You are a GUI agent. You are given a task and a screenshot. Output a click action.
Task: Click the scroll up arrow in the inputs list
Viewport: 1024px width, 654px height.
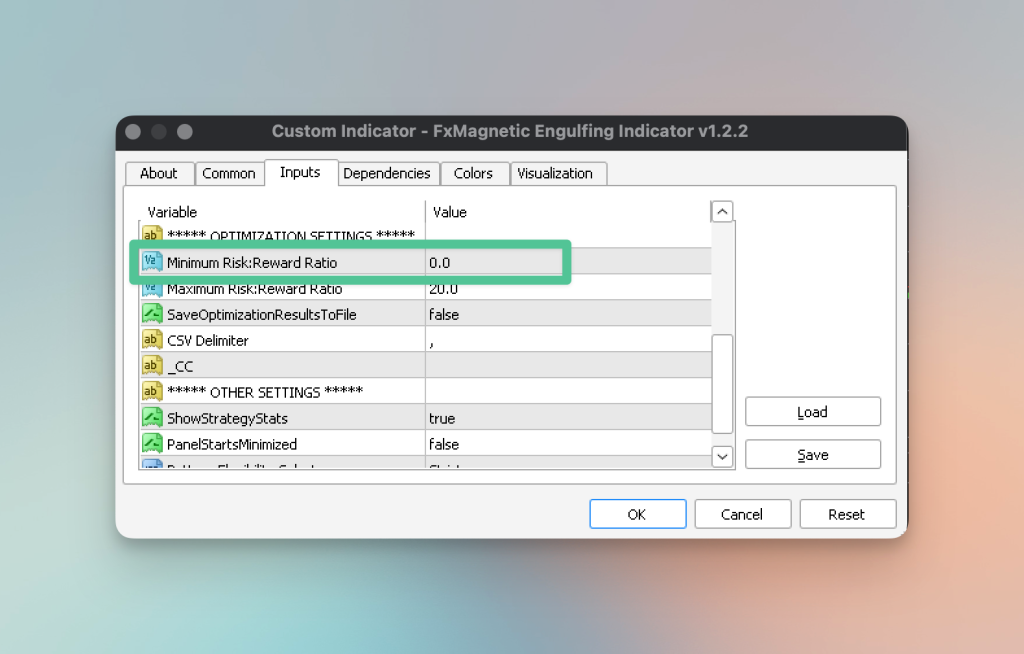[x=722, y=211]
